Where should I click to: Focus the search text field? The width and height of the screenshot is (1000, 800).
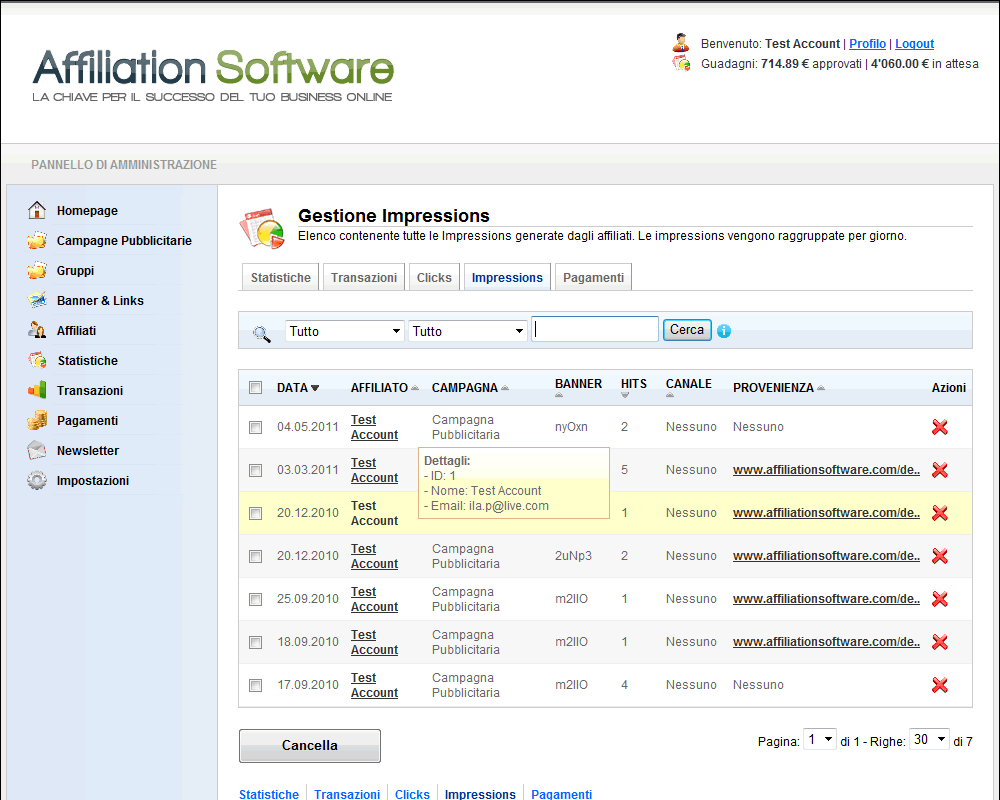(595, 330)
